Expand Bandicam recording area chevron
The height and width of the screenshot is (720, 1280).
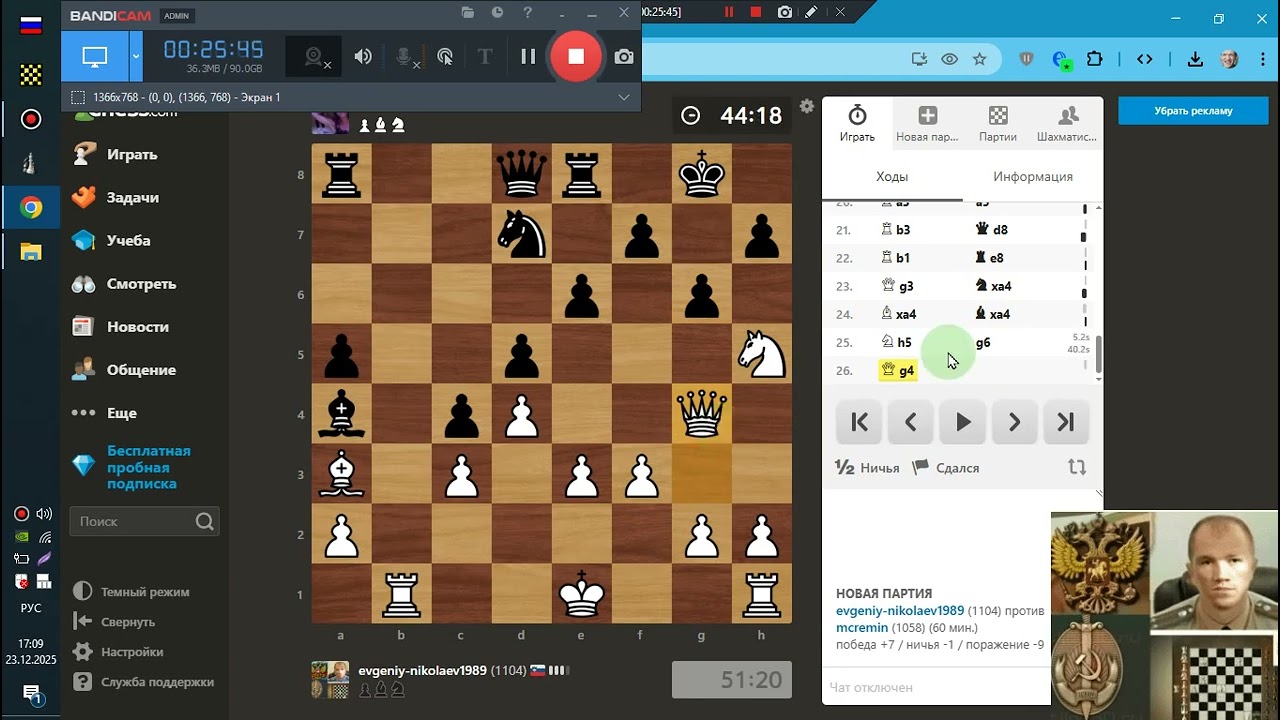coord(624,97)
